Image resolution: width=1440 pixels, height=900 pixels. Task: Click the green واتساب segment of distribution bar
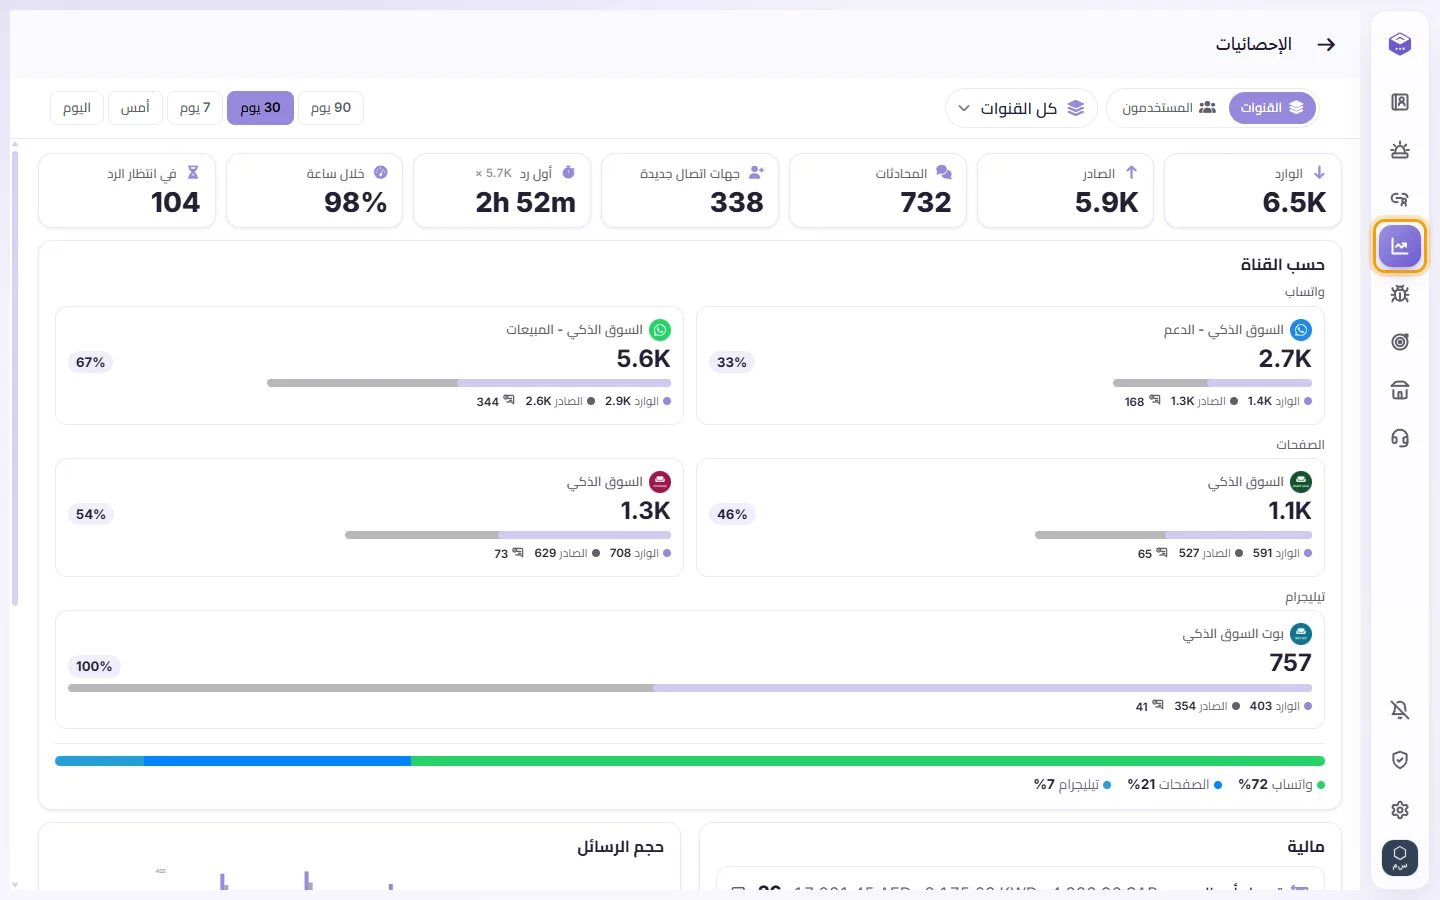(x=868, y=761)
